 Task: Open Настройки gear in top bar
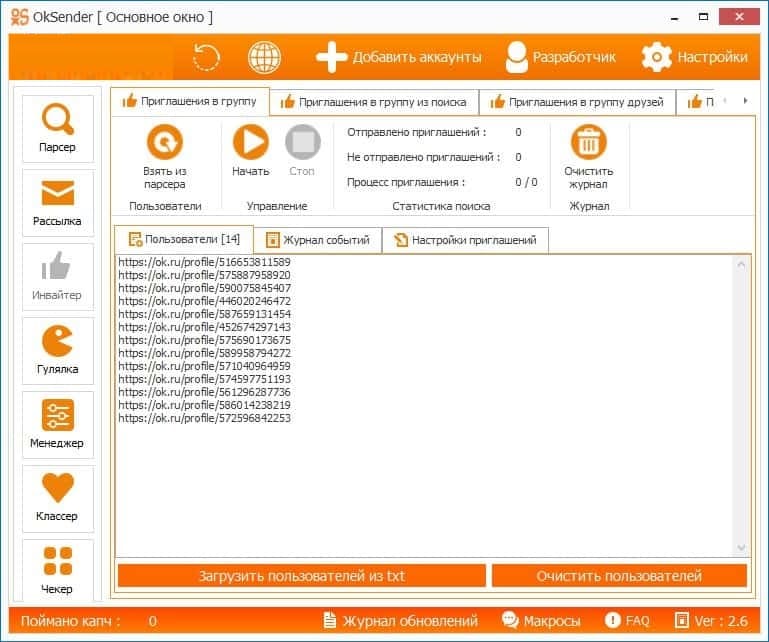694,57
